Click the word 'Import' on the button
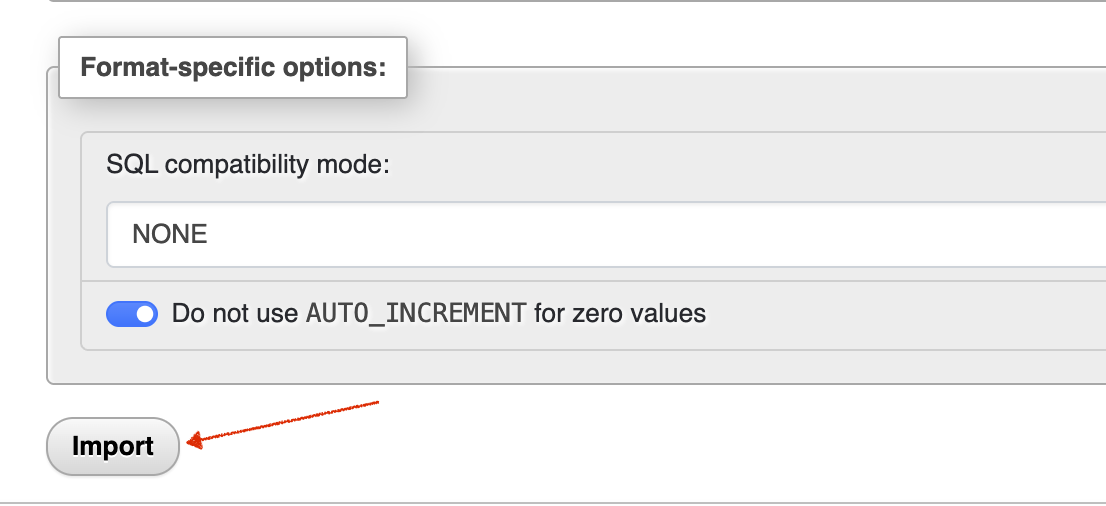The width and height of the screenshot is (1106, 506). [x=113, y=446]
